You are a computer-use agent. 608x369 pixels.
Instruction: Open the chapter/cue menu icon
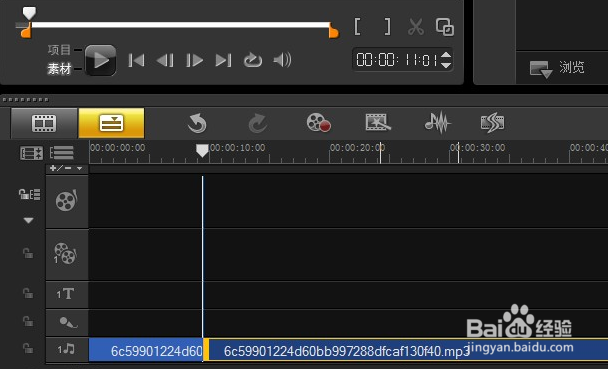[x=62, y=153]
